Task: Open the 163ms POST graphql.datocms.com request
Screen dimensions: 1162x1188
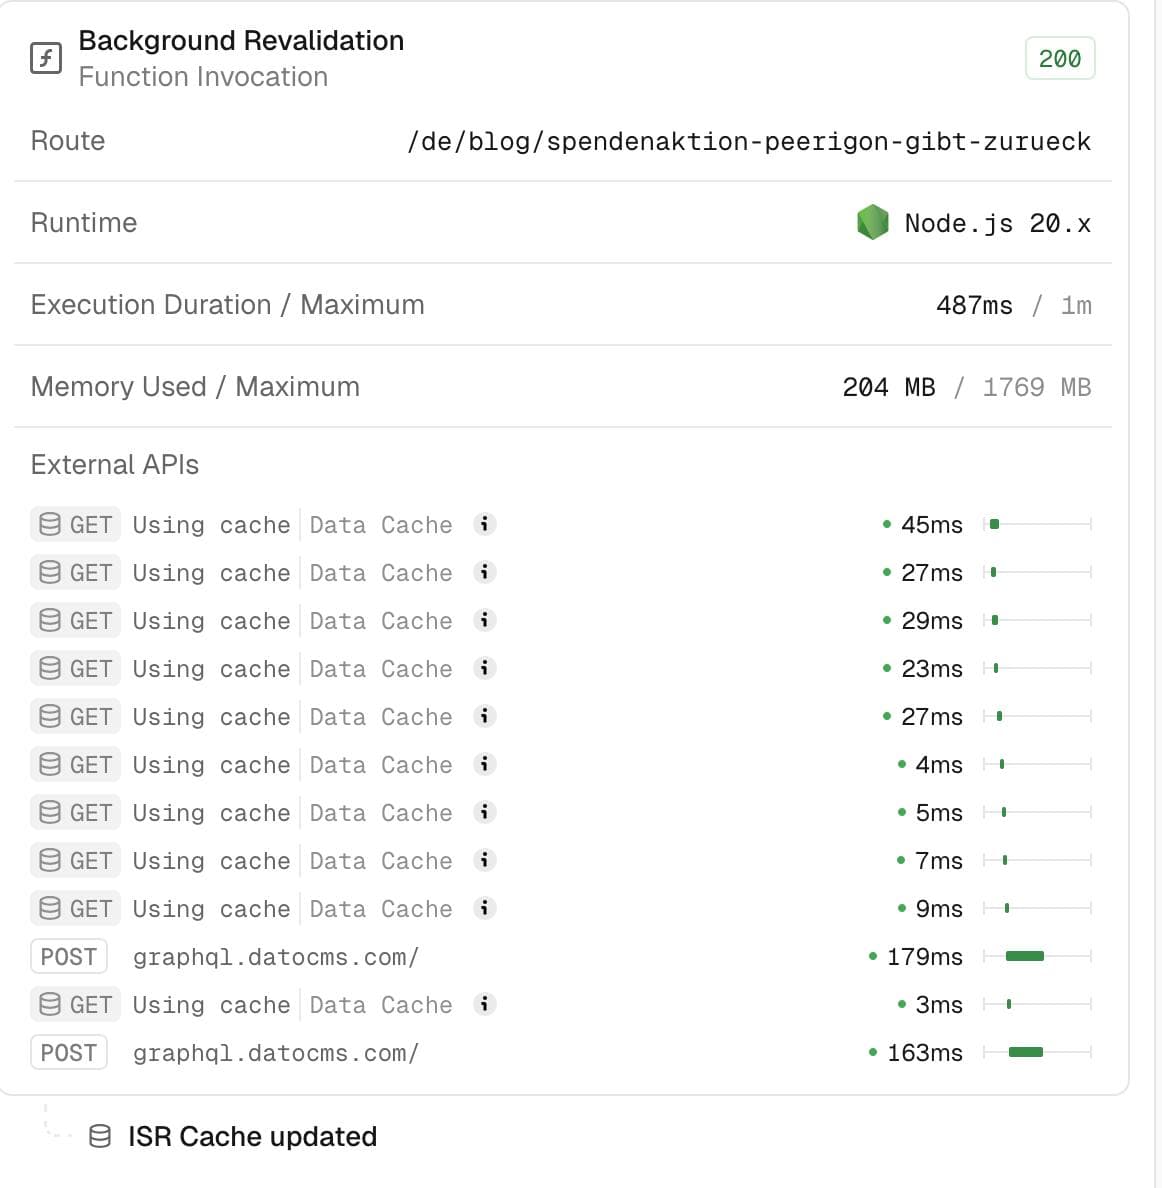Action: tap(276, 1053)
